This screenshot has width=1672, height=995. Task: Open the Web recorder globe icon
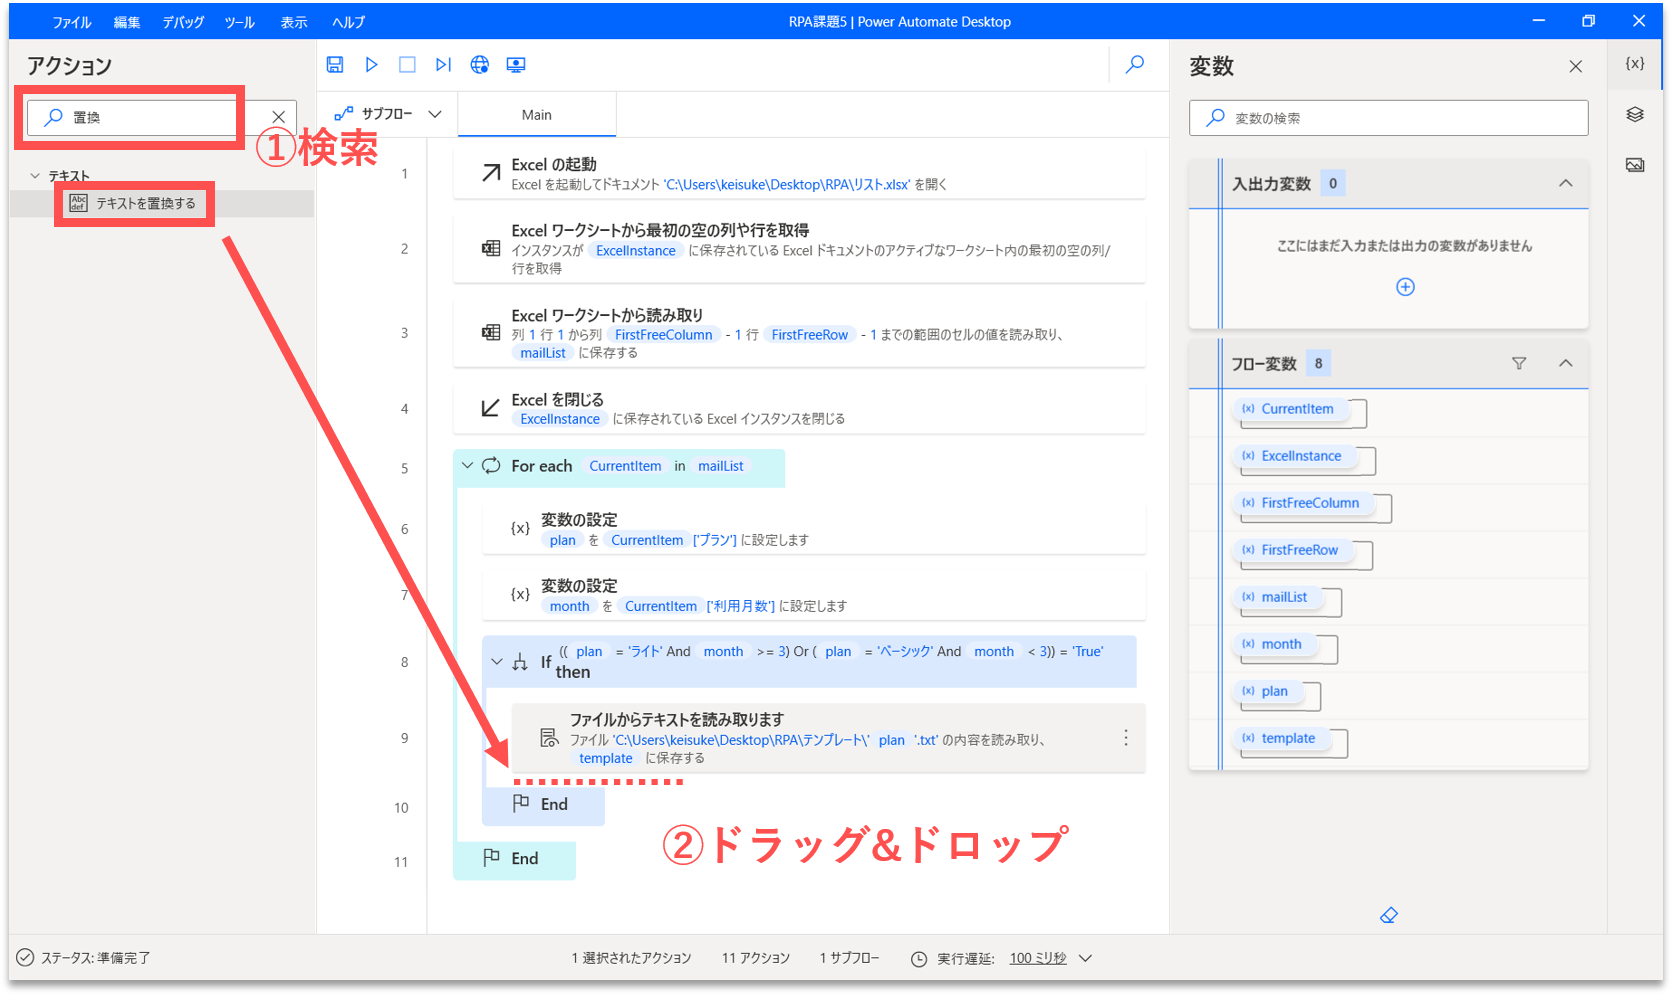pos(480,65)
